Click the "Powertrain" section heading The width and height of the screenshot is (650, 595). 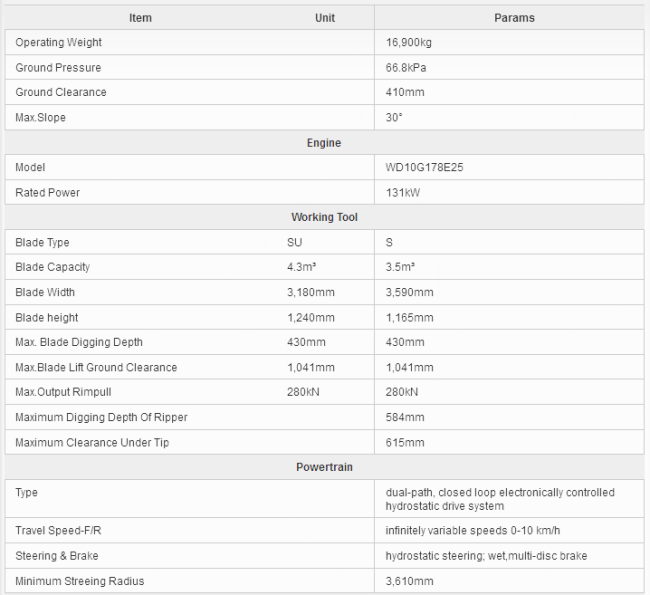tap(324, 467)
